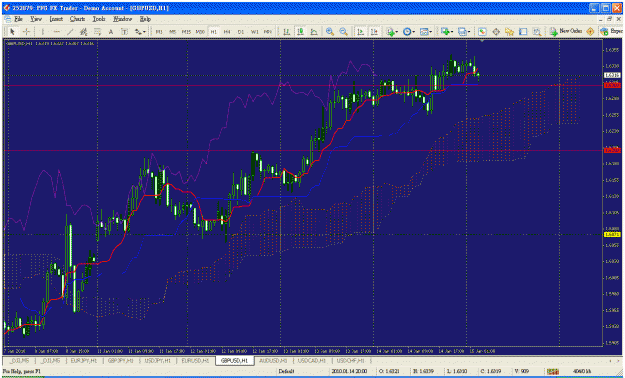Click the Default profile status bar entry
The image size is (625, 378).
click(286, 372)
